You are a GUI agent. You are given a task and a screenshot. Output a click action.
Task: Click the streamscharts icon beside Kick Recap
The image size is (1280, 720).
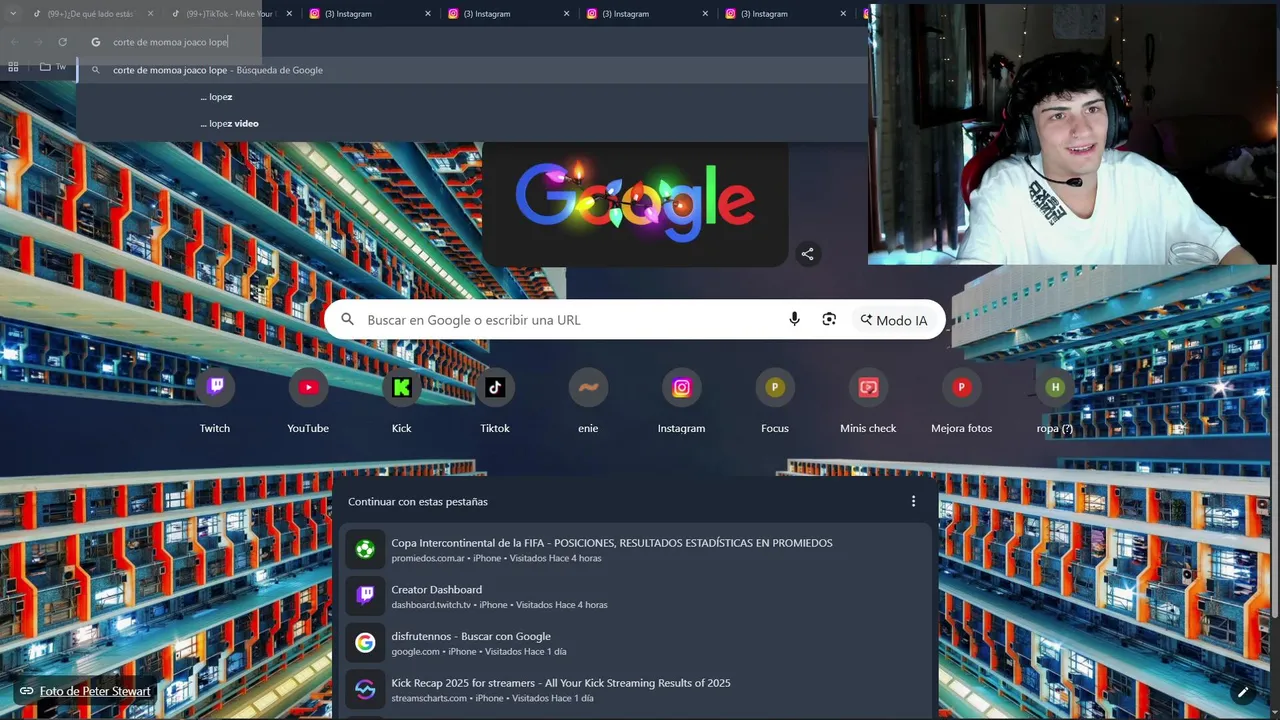(365, 690)
